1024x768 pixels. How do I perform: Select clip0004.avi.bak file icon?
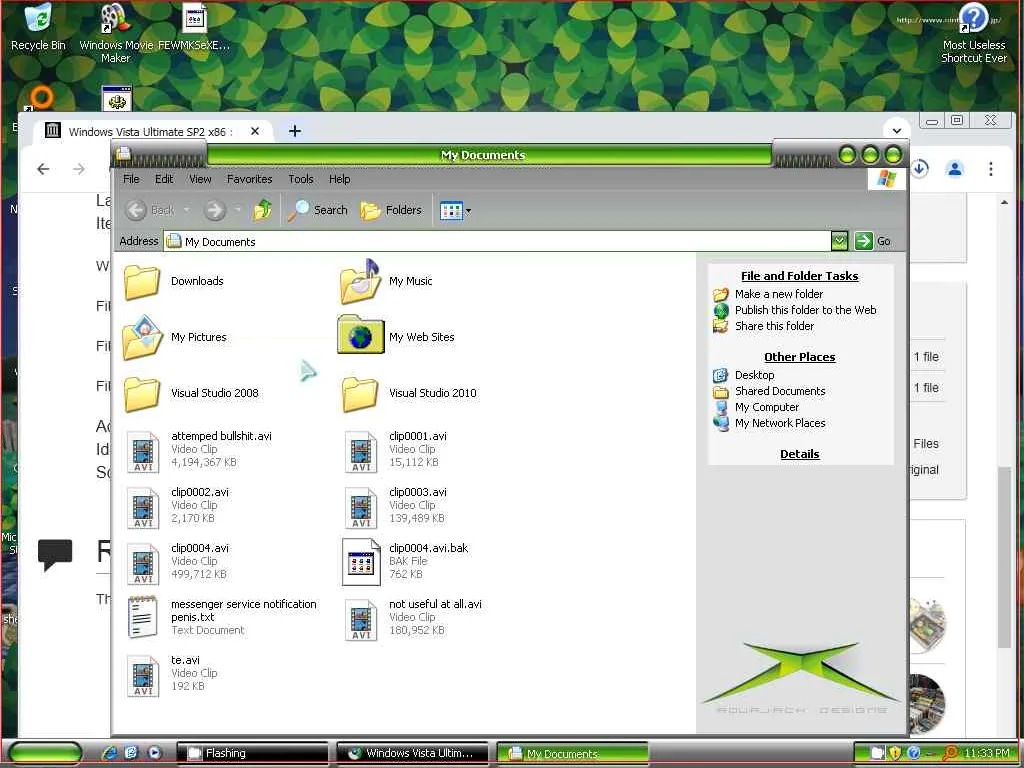tap(361, 562)
